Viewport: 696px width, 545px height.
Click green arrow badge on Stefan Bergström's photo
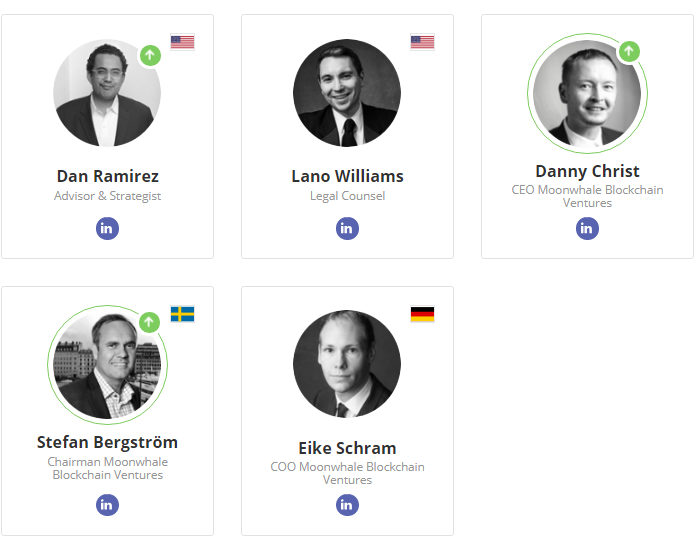tap(149, 322)
